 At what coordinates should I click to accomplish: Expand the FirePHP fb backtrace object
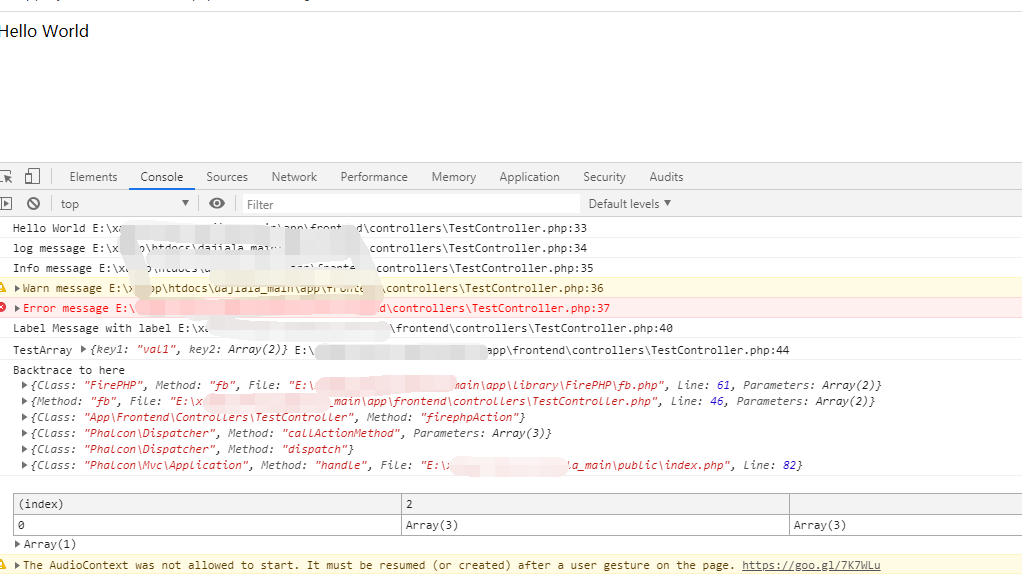point(25,386)
